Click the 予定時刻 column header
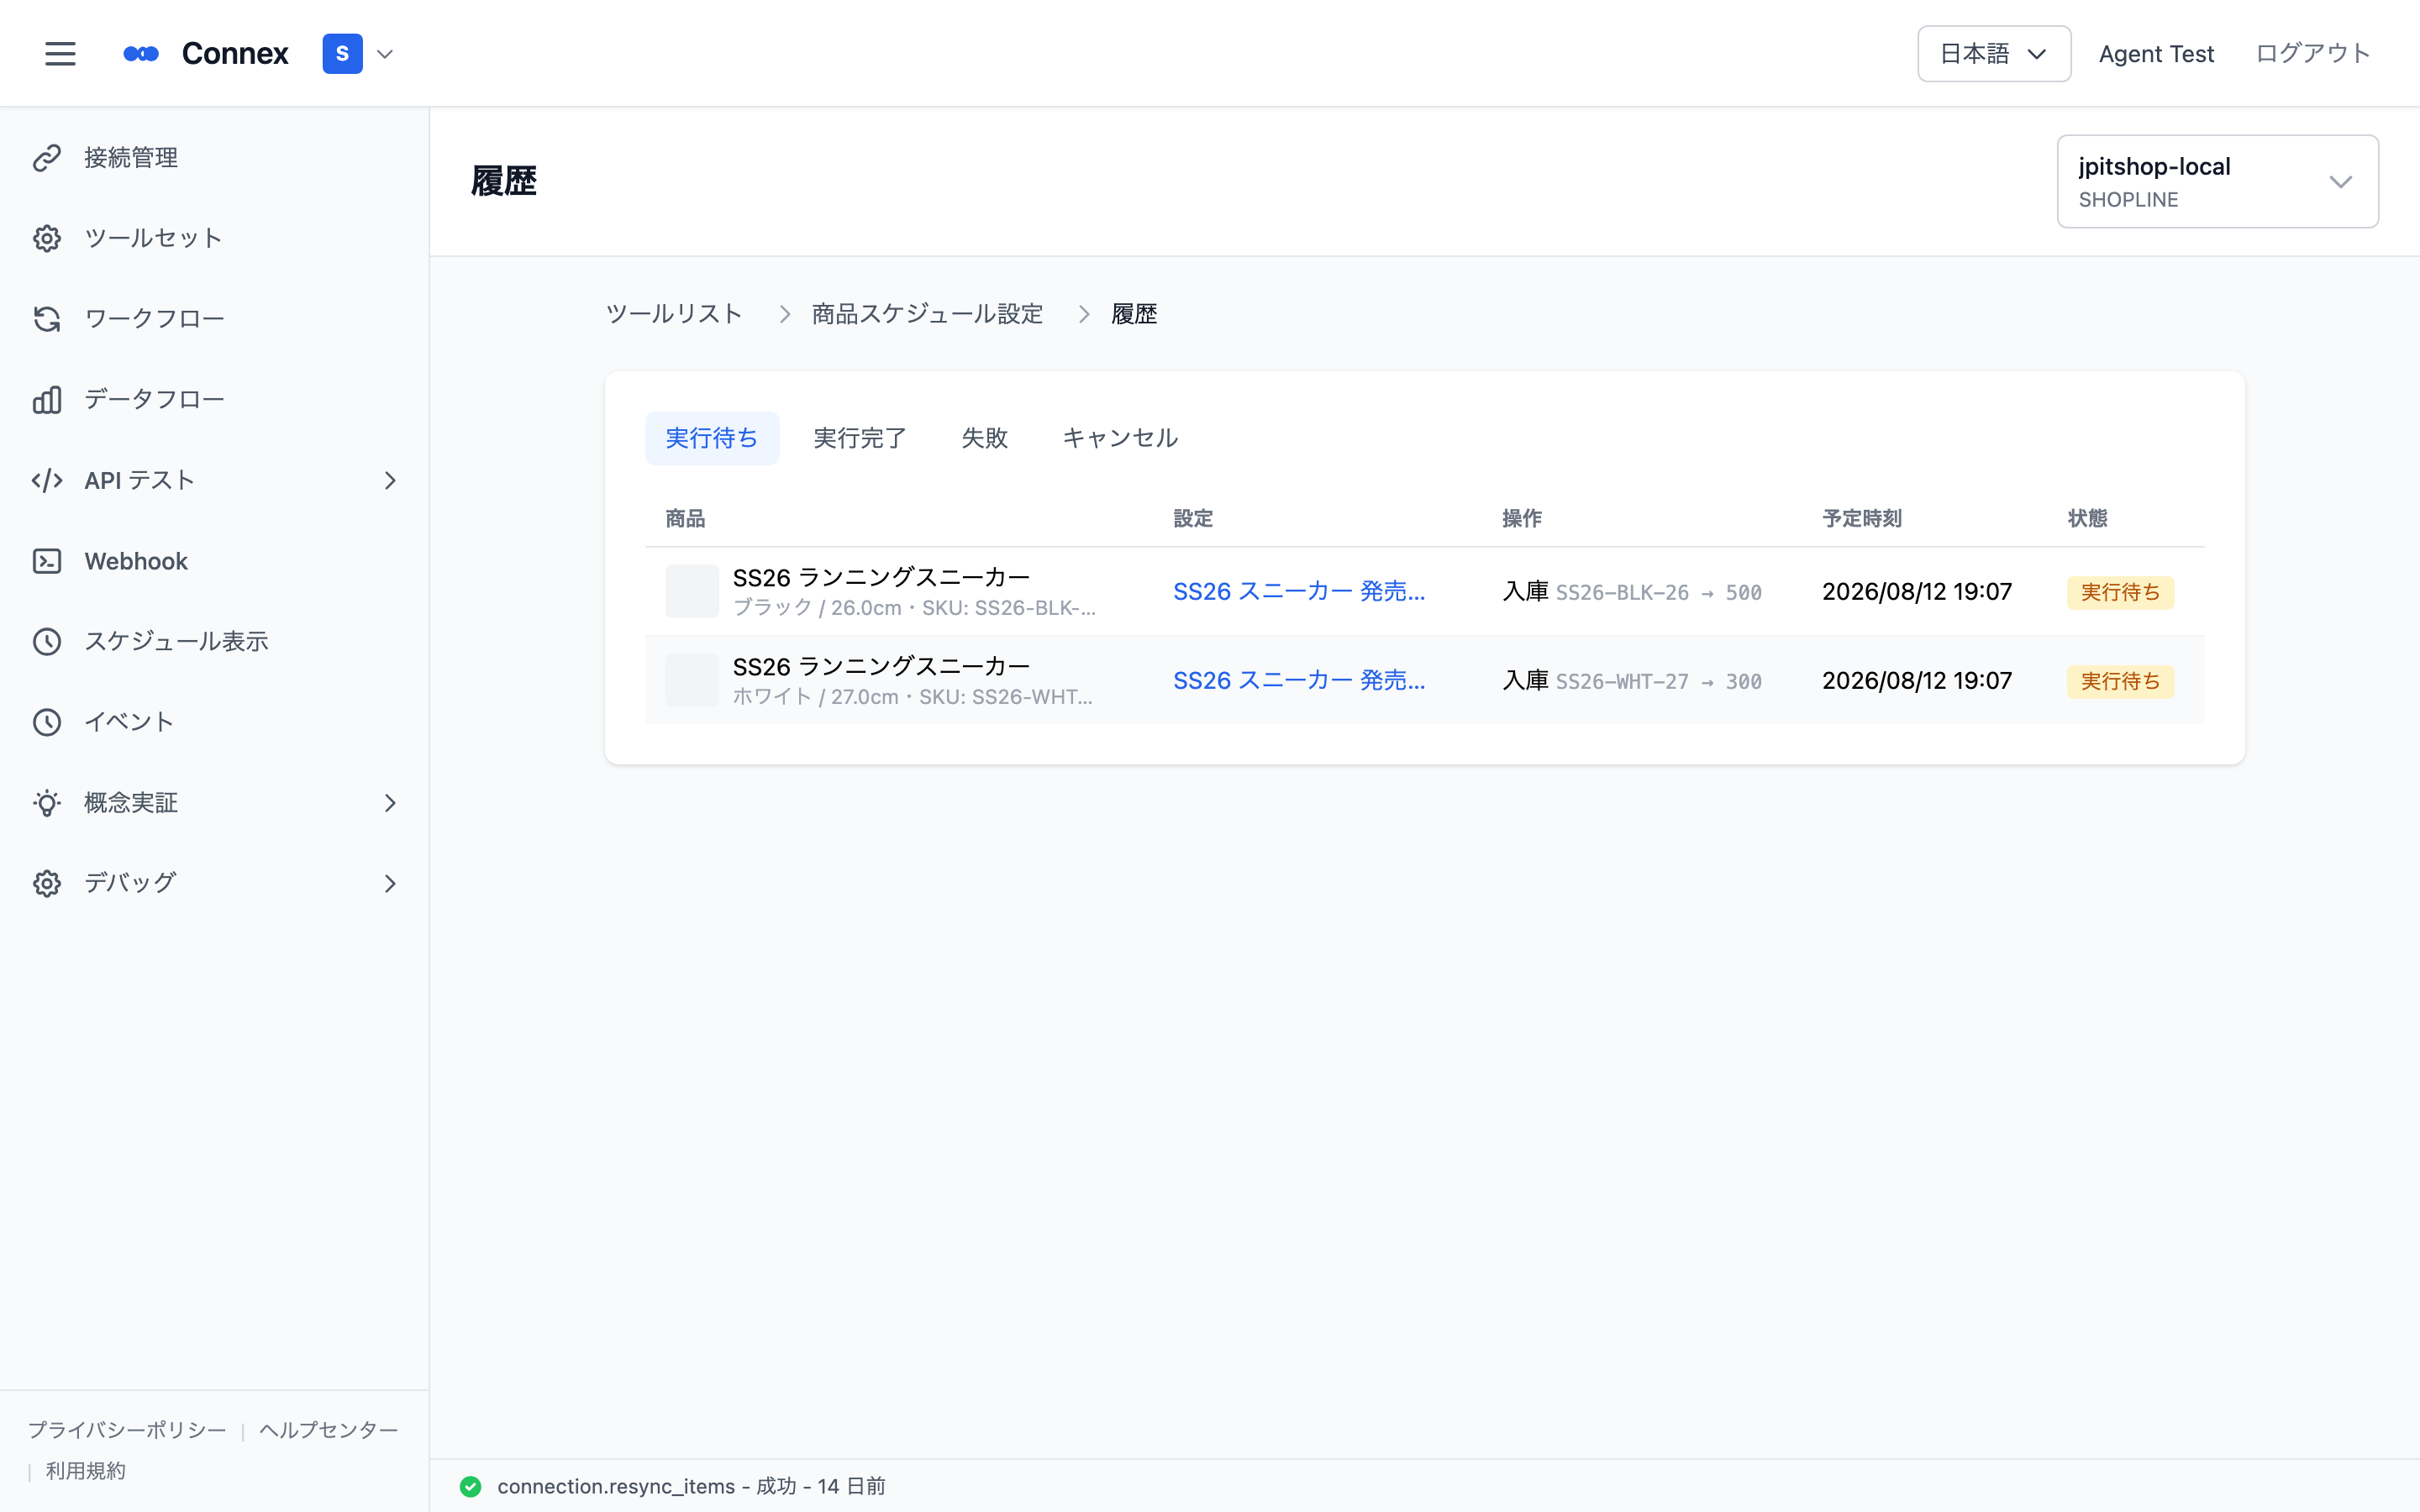Viewport: 2420px width, 1512px height. [x=1861, y=518]
